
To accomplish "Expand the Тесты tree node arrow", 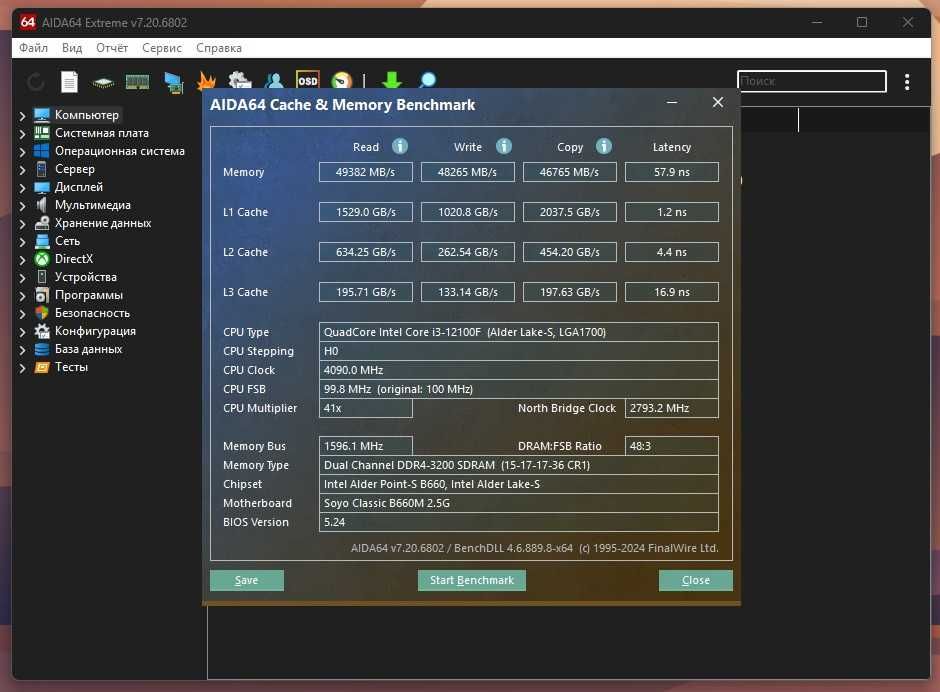I will tap(22, 367).
